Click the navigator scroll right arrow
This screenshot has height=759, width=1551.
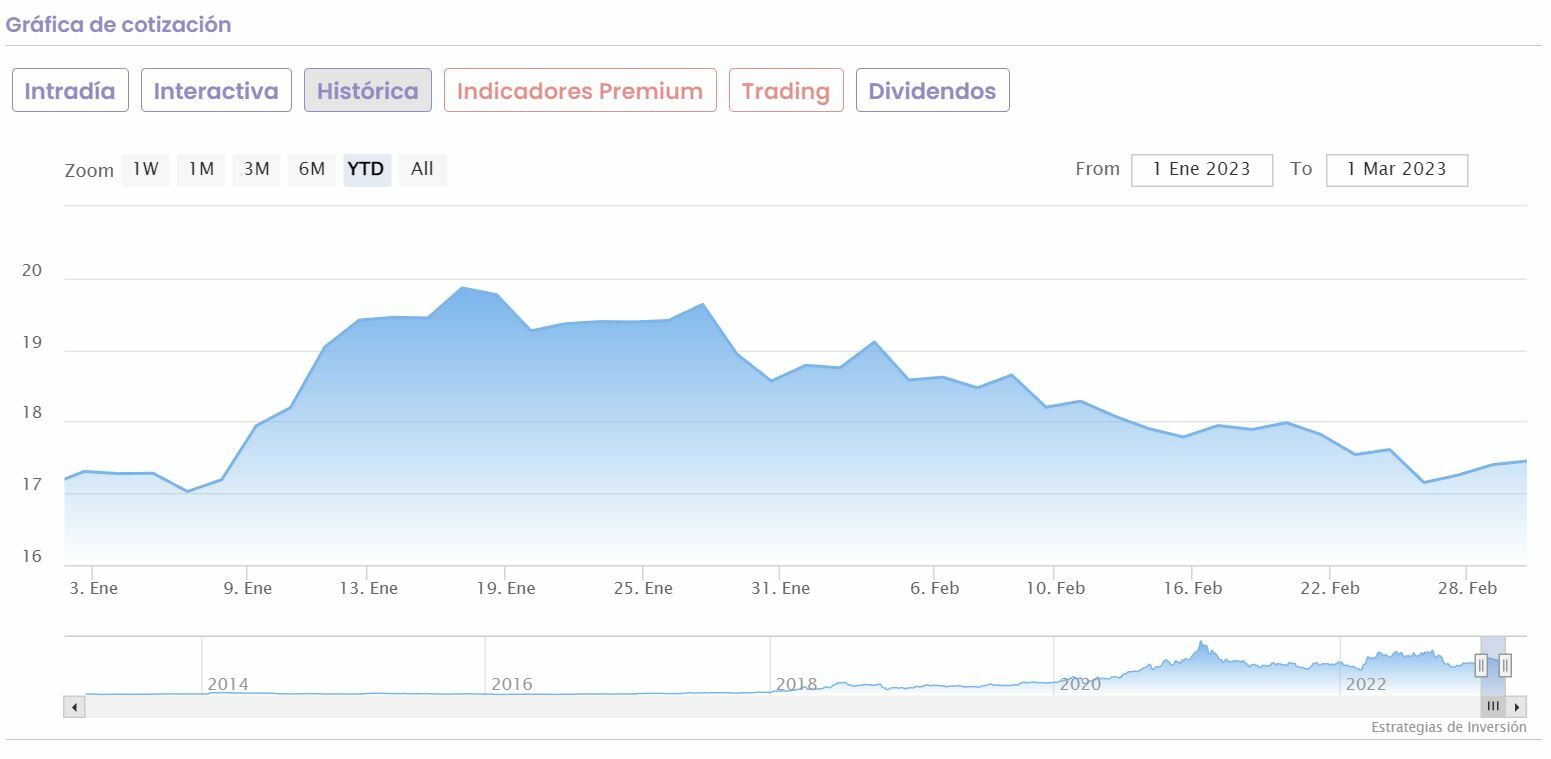(1517, 707)
